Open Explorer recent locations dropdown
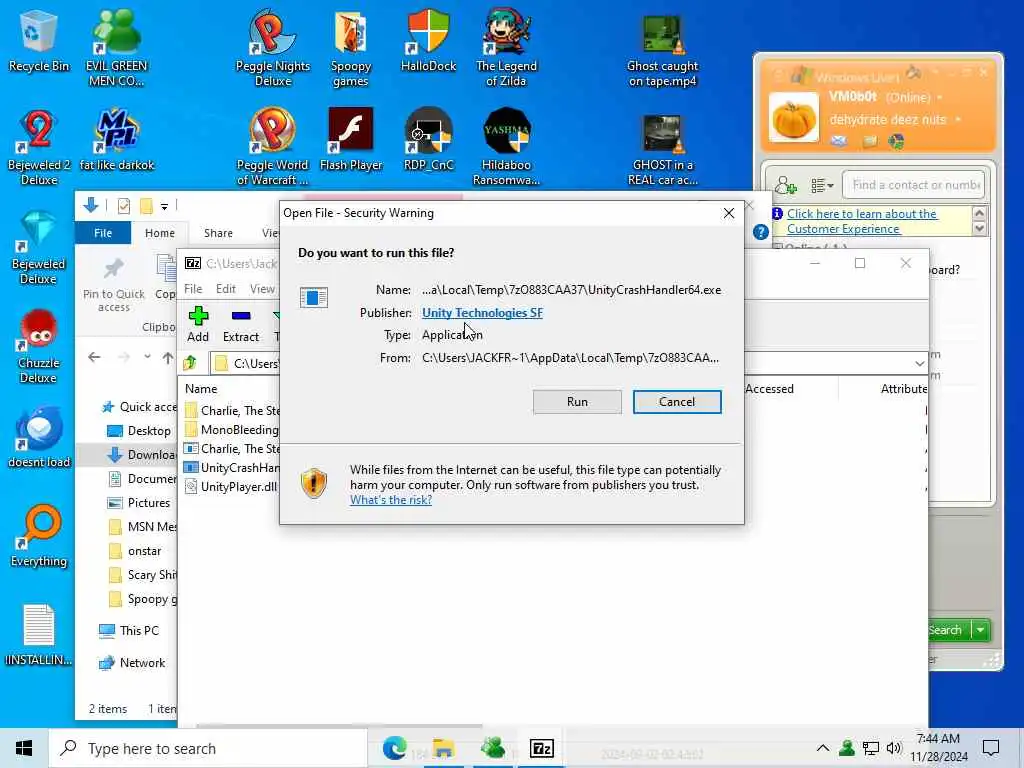This screenshot has height=768, width=1024. (148, 357)
